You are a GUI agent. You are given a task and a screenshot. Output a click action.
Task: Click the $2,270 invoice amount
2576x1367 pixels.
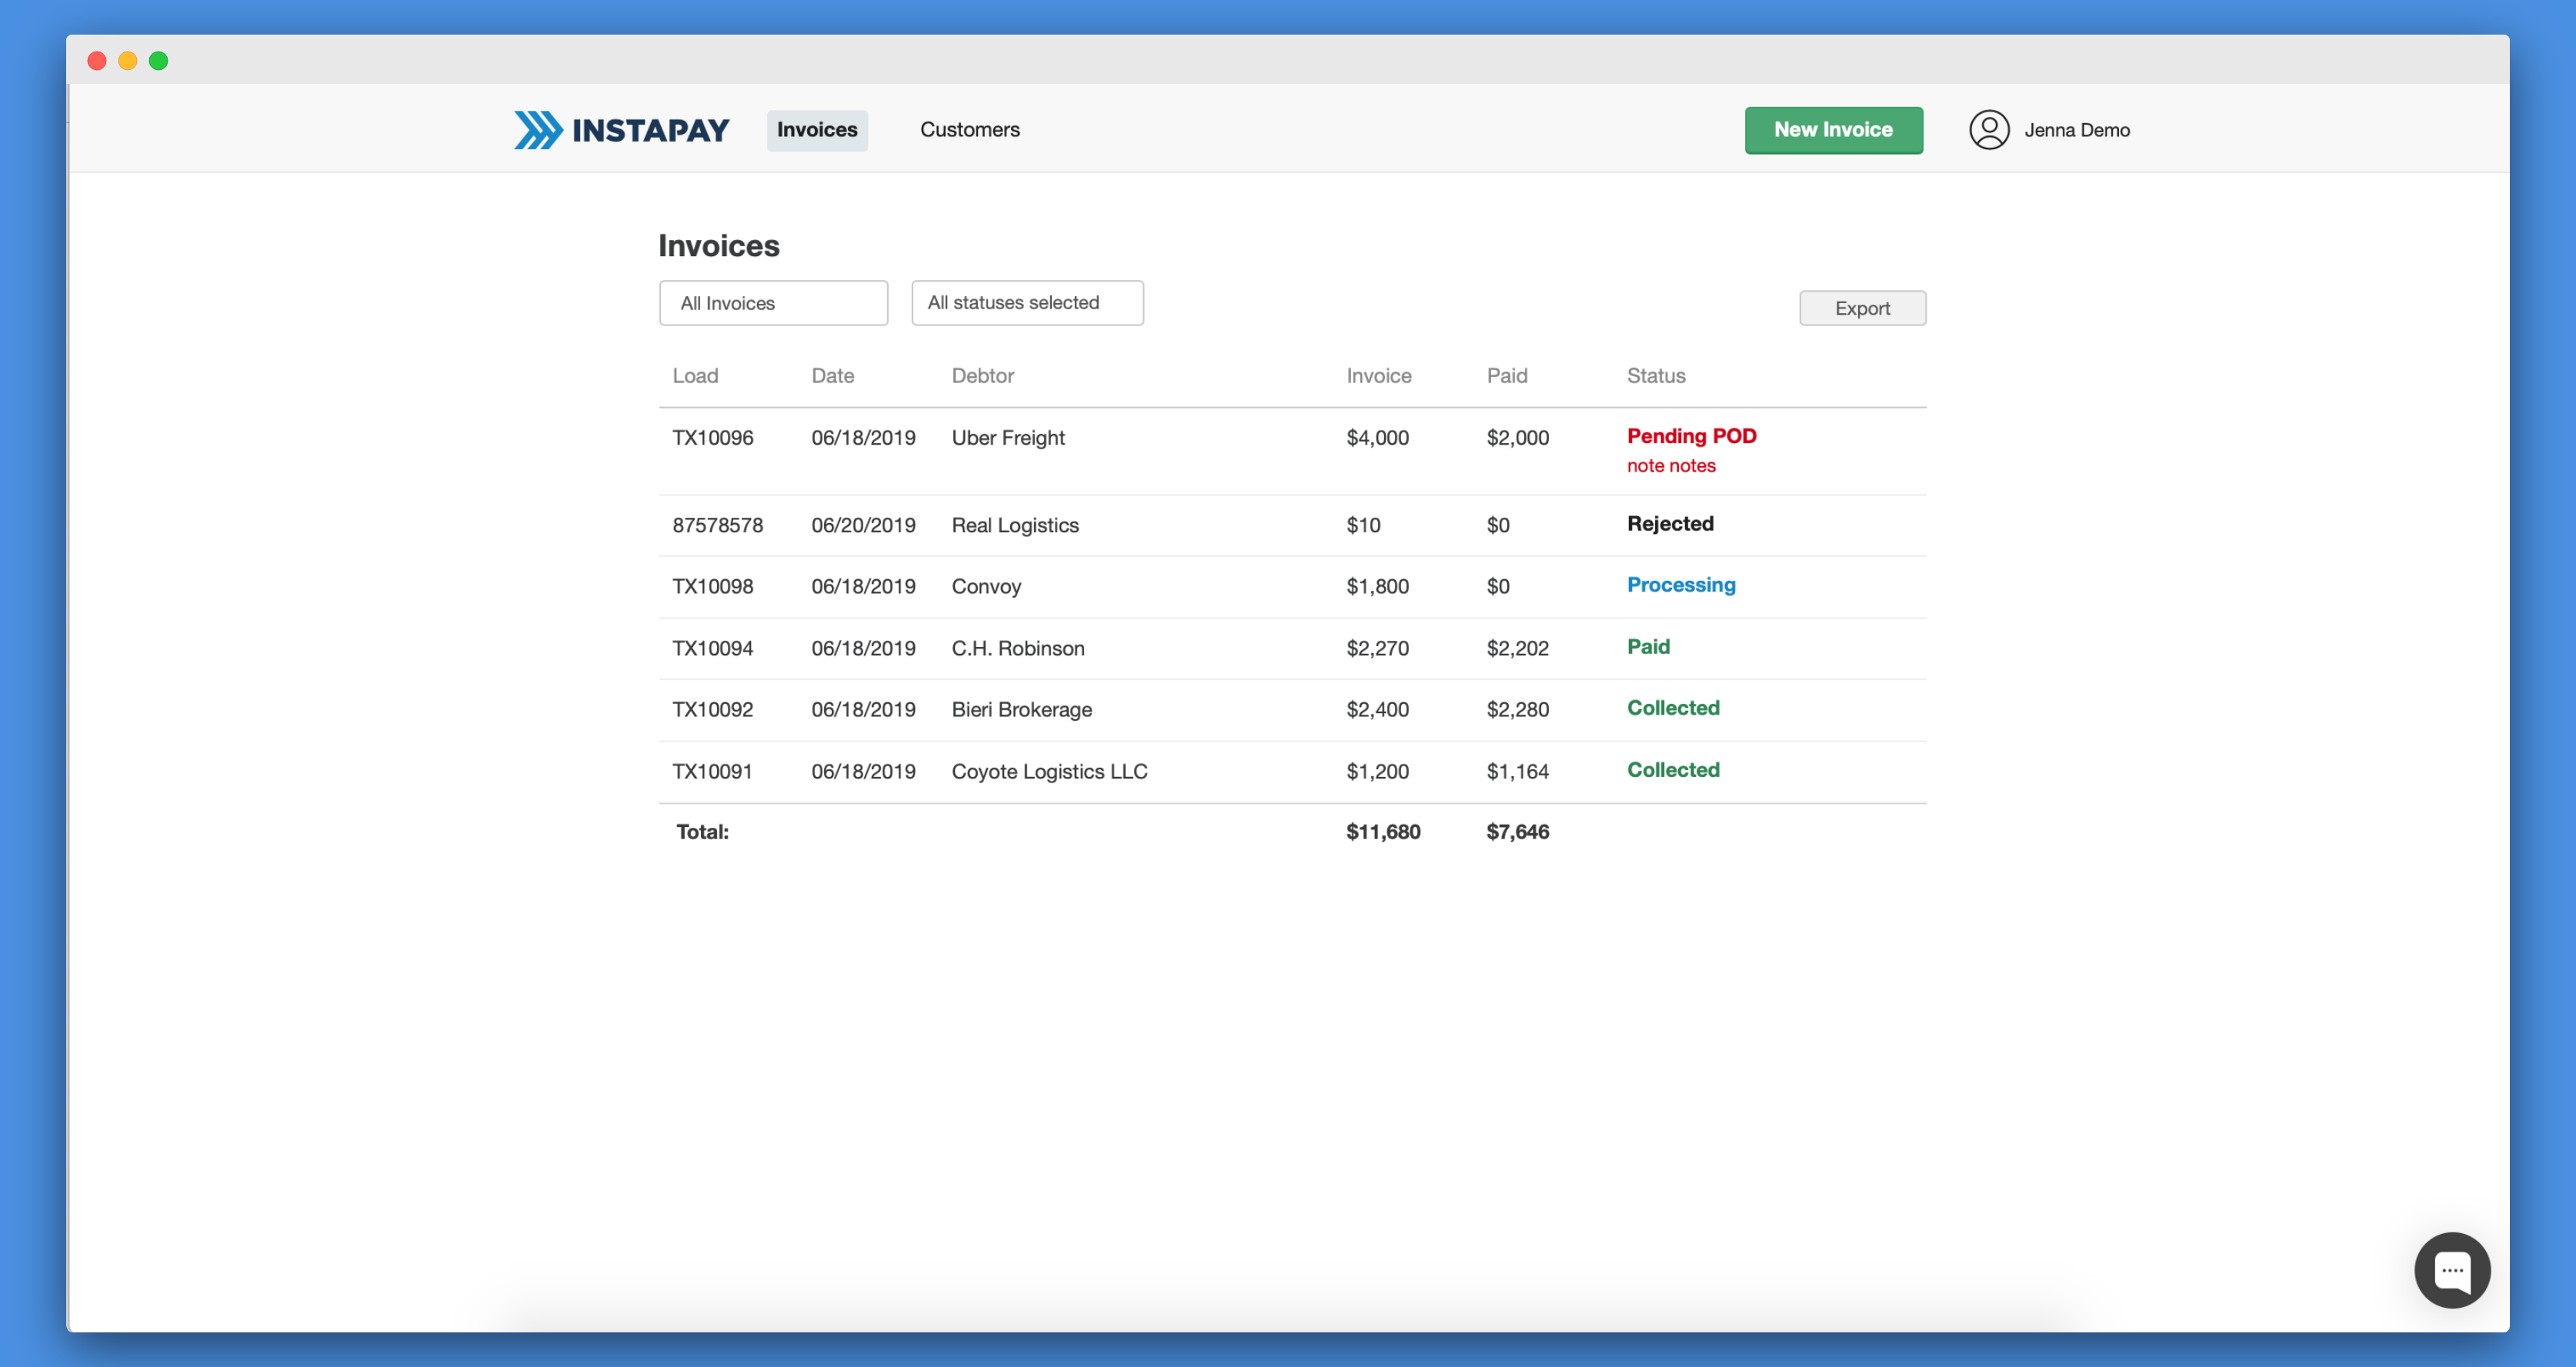point(1377,649)
